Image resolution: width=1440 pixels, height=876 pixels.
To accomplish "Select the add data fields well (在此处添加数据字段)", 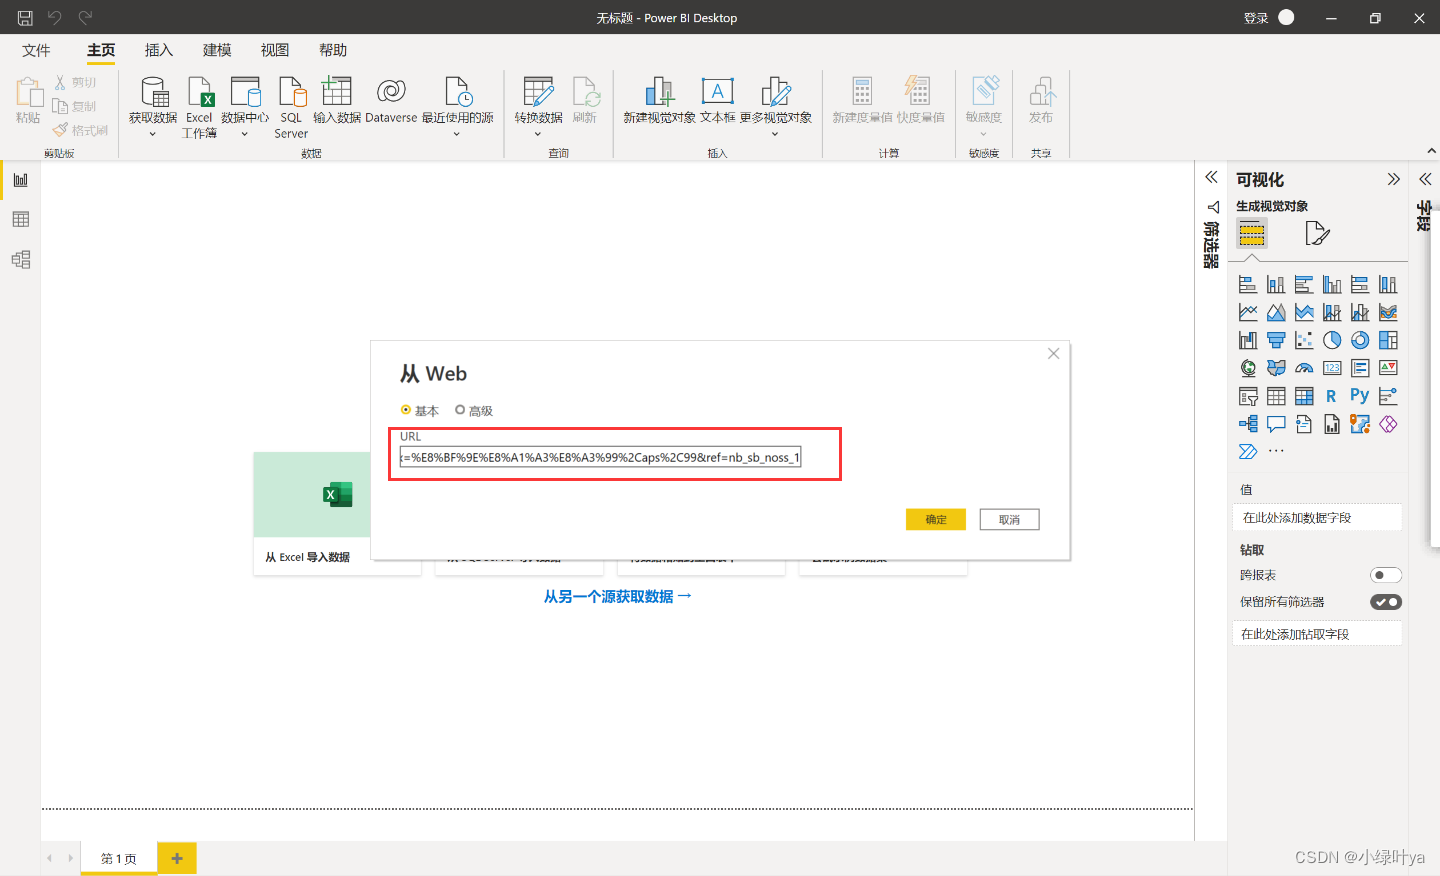I will pos(1317,517).
